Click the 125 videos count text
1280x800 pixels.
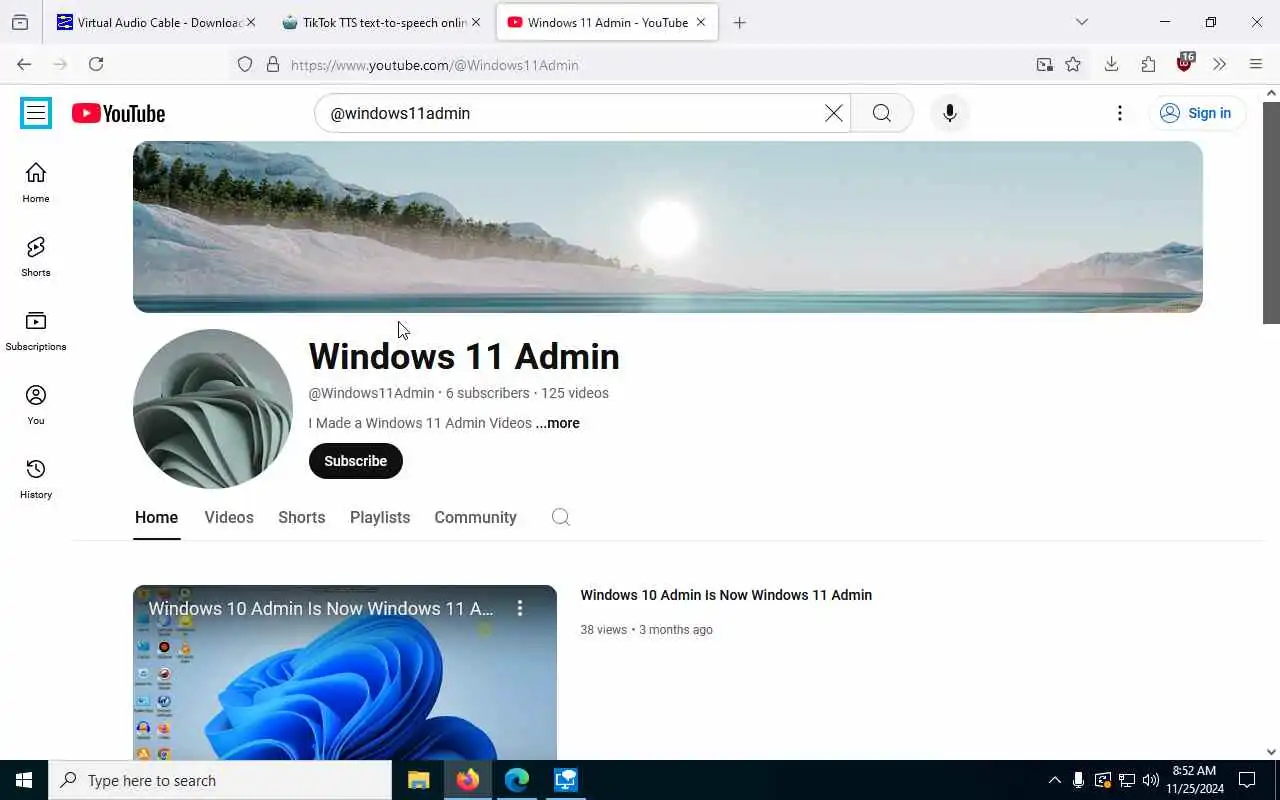click(575, 393)
